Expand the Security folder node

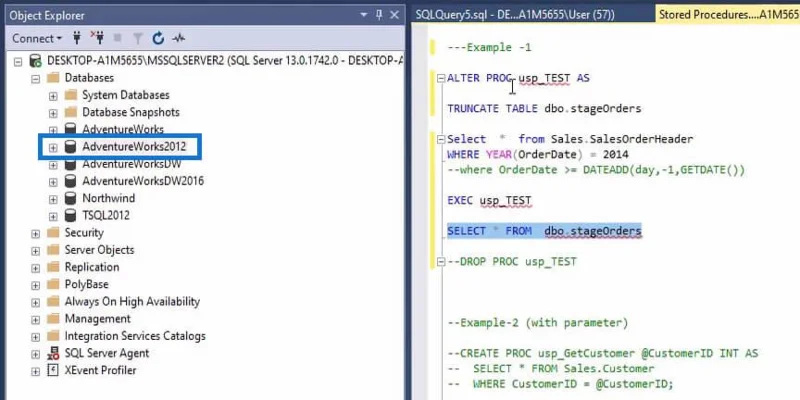pyautogui.click(x=35, y=234)
